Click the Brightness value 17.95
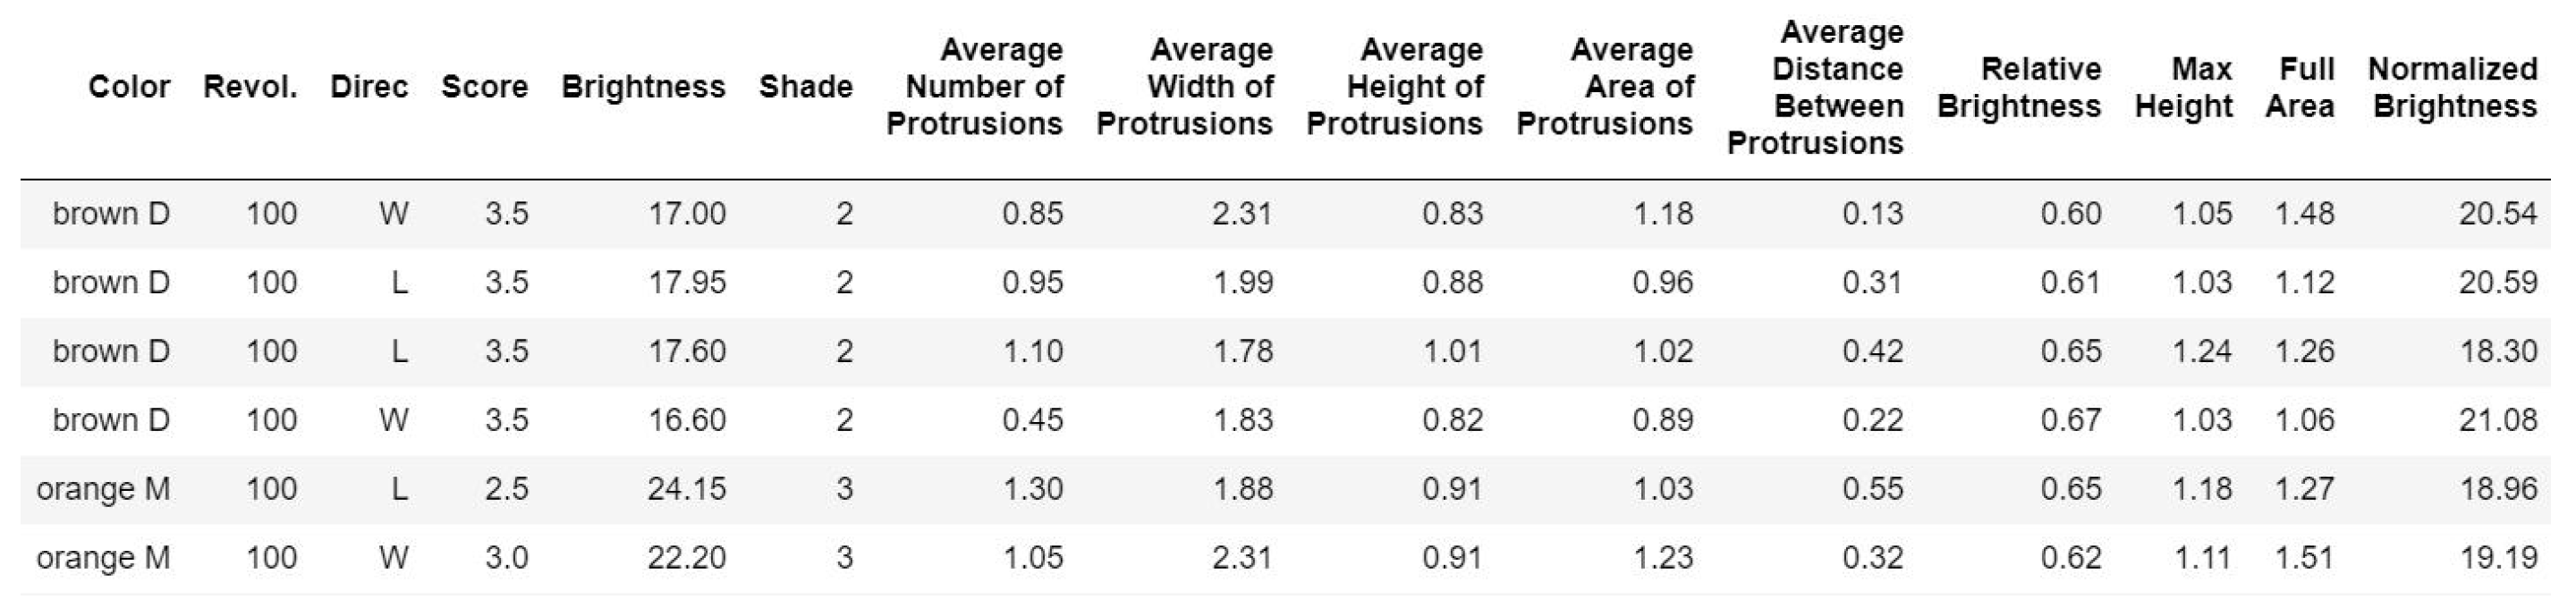The image size is (2576, 600). [686, 283]
